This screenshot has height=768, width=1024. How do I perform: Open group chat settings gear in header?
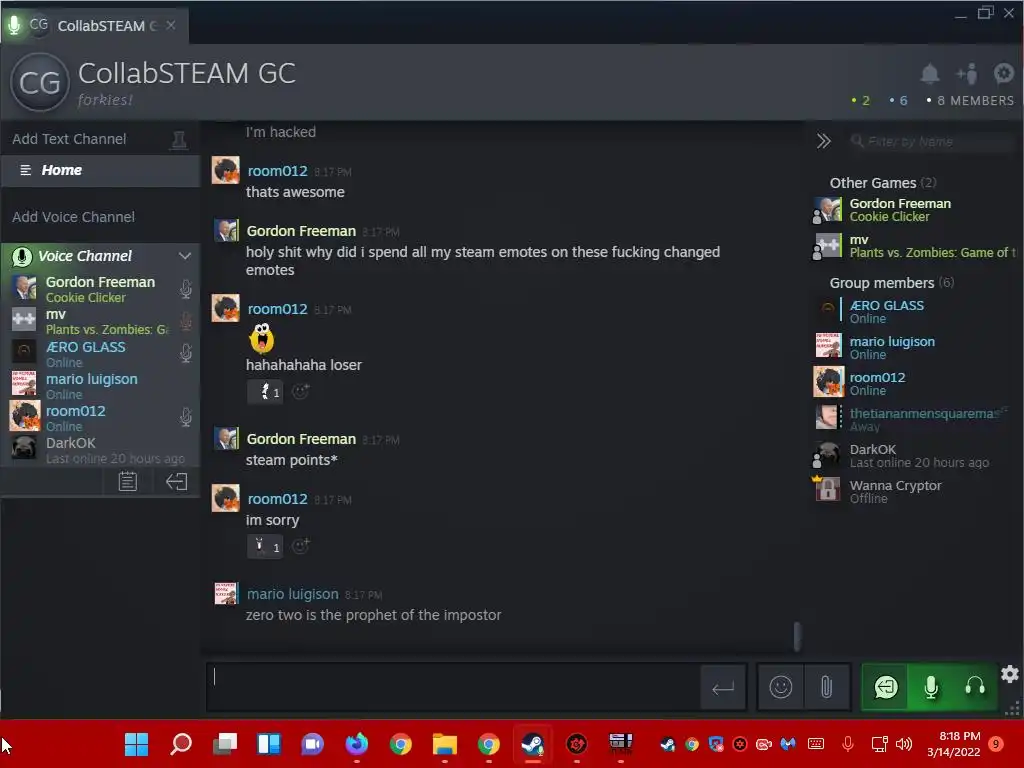point(1004,73)
